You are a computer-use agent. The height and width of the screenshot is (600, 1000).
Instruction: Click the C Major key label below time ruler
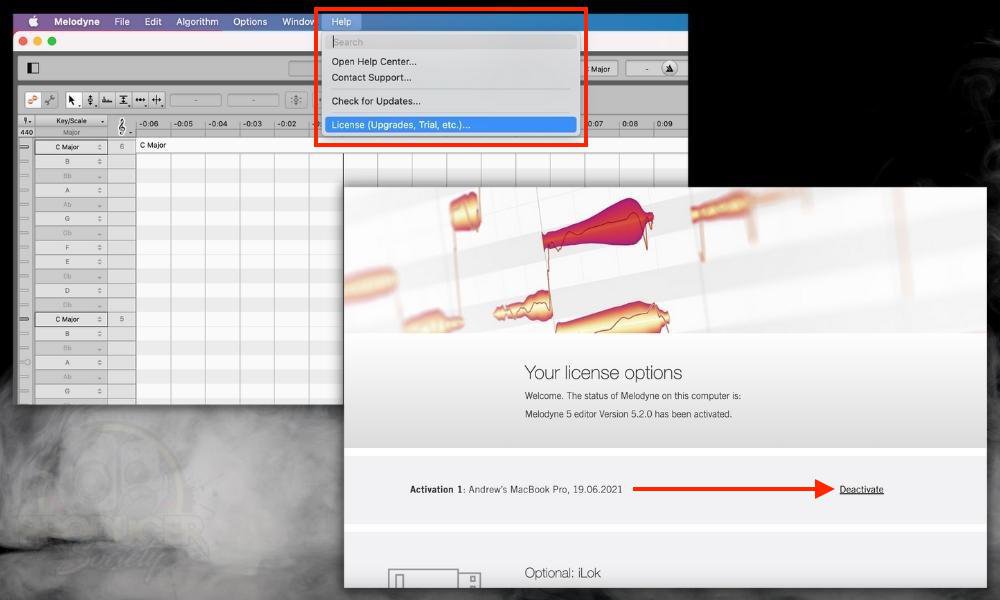[x=153, y=145]
